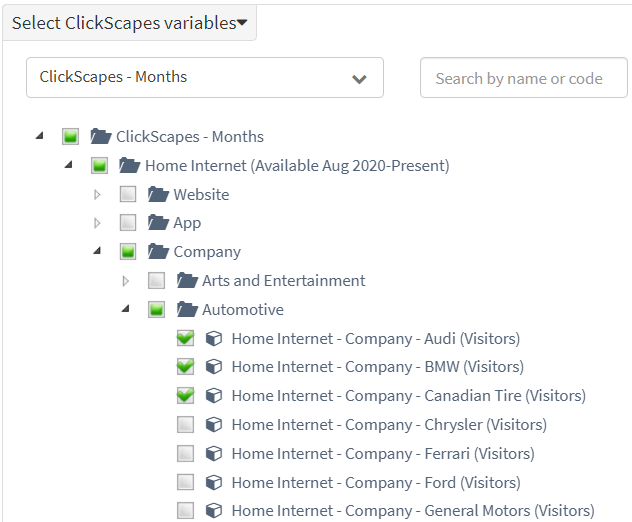Check the General Motors (Visitors) checkbox
Image resolution: width=632 pixels, height=522 pixels.
[x=185, y=510]
